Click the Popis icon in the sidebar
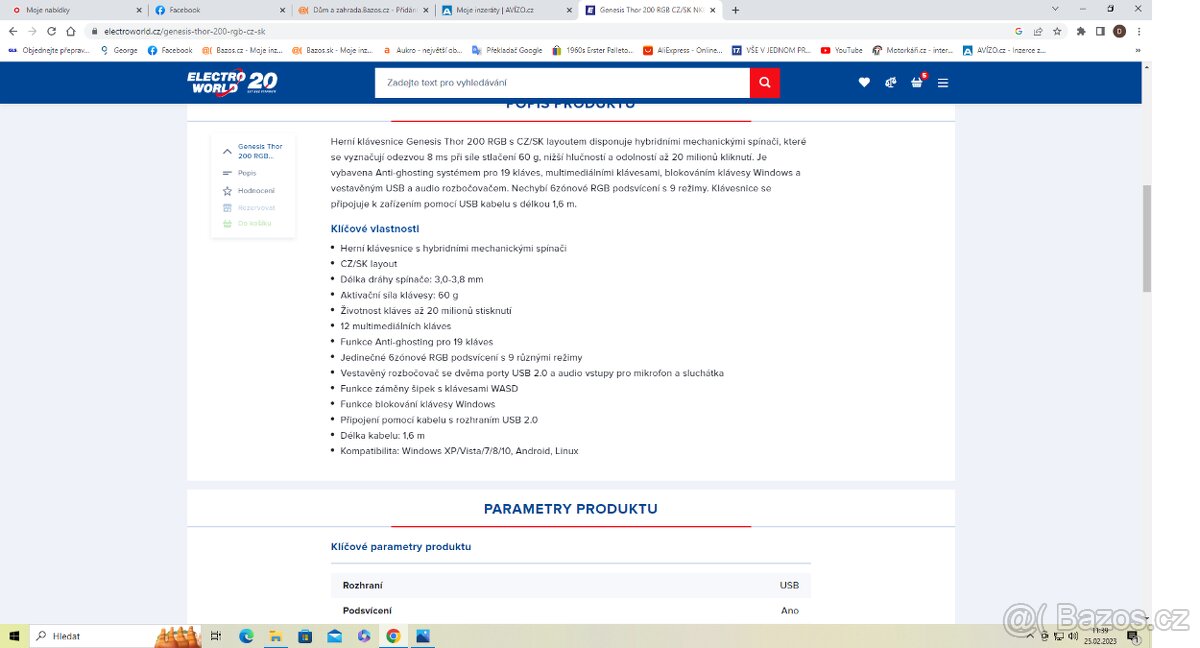 click(228, 173)
